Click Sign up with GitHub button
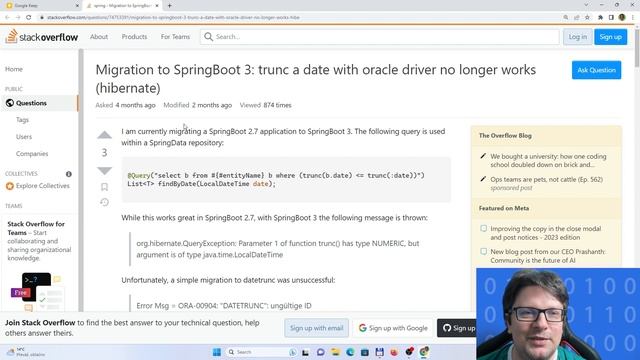This screenshot has width=640, height=360. click(457, 328)
